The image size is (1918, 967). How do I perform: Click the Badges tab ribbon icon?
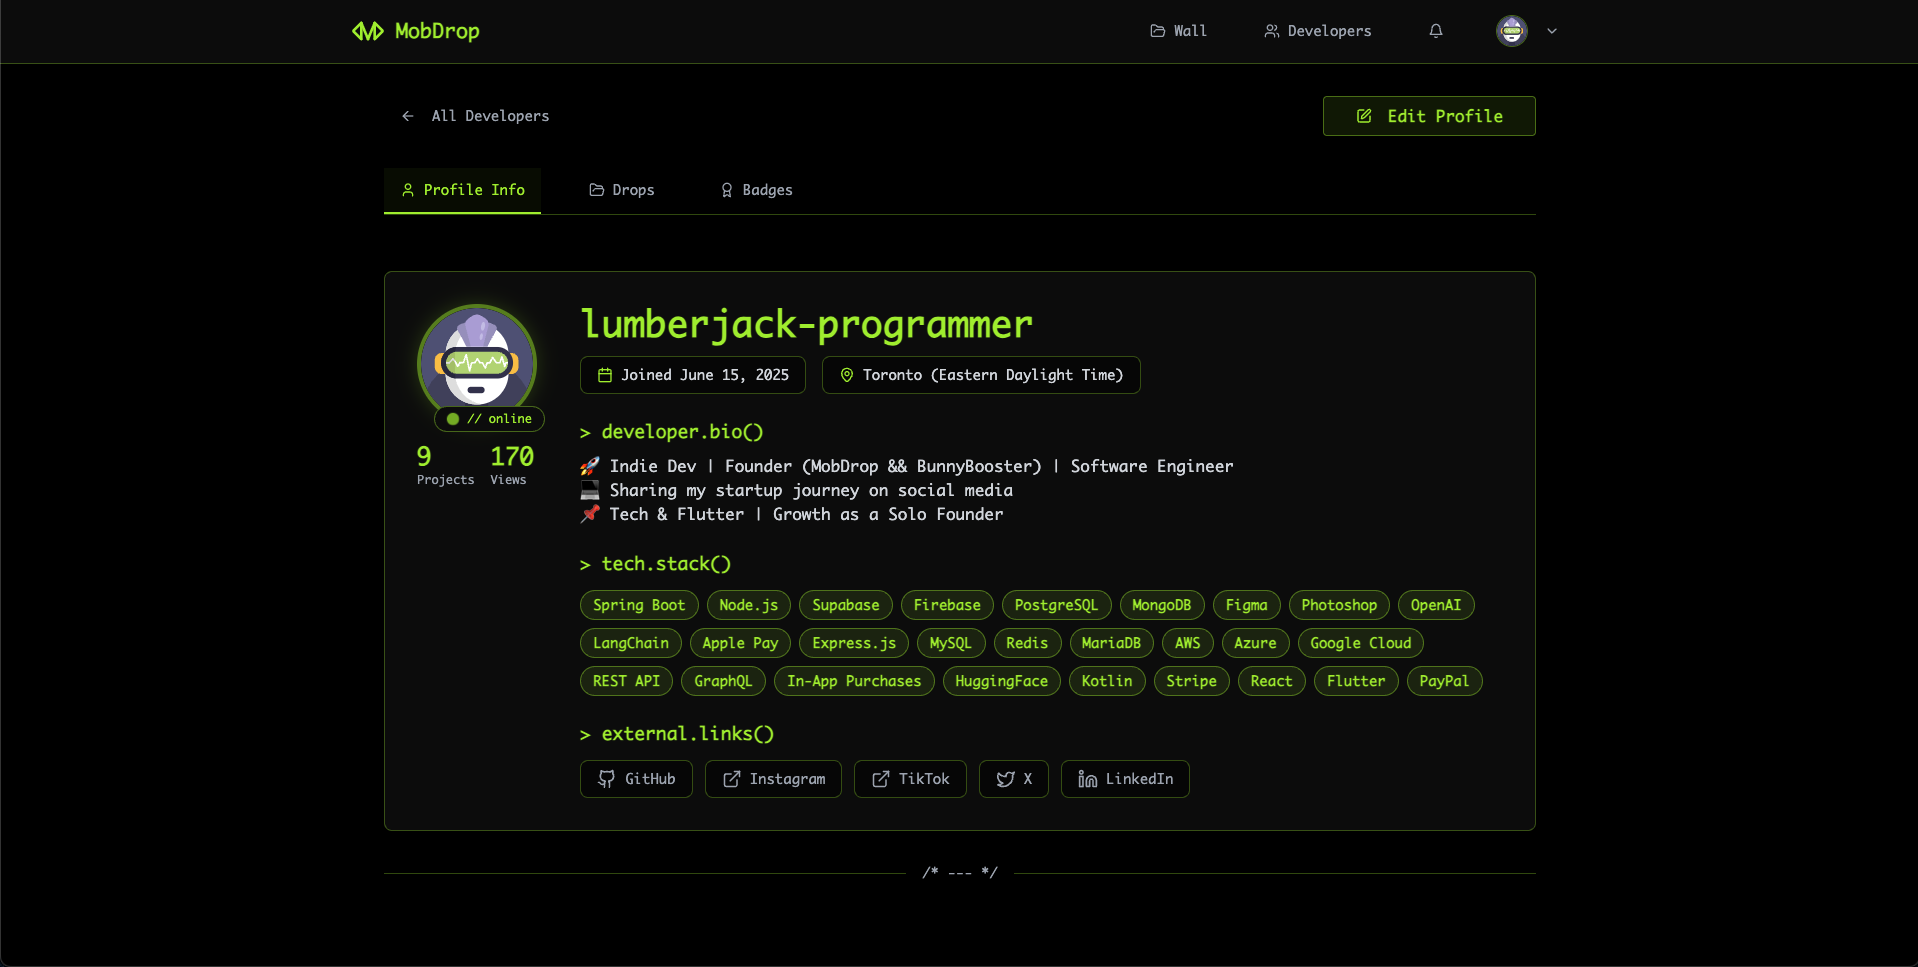(727, 190)
